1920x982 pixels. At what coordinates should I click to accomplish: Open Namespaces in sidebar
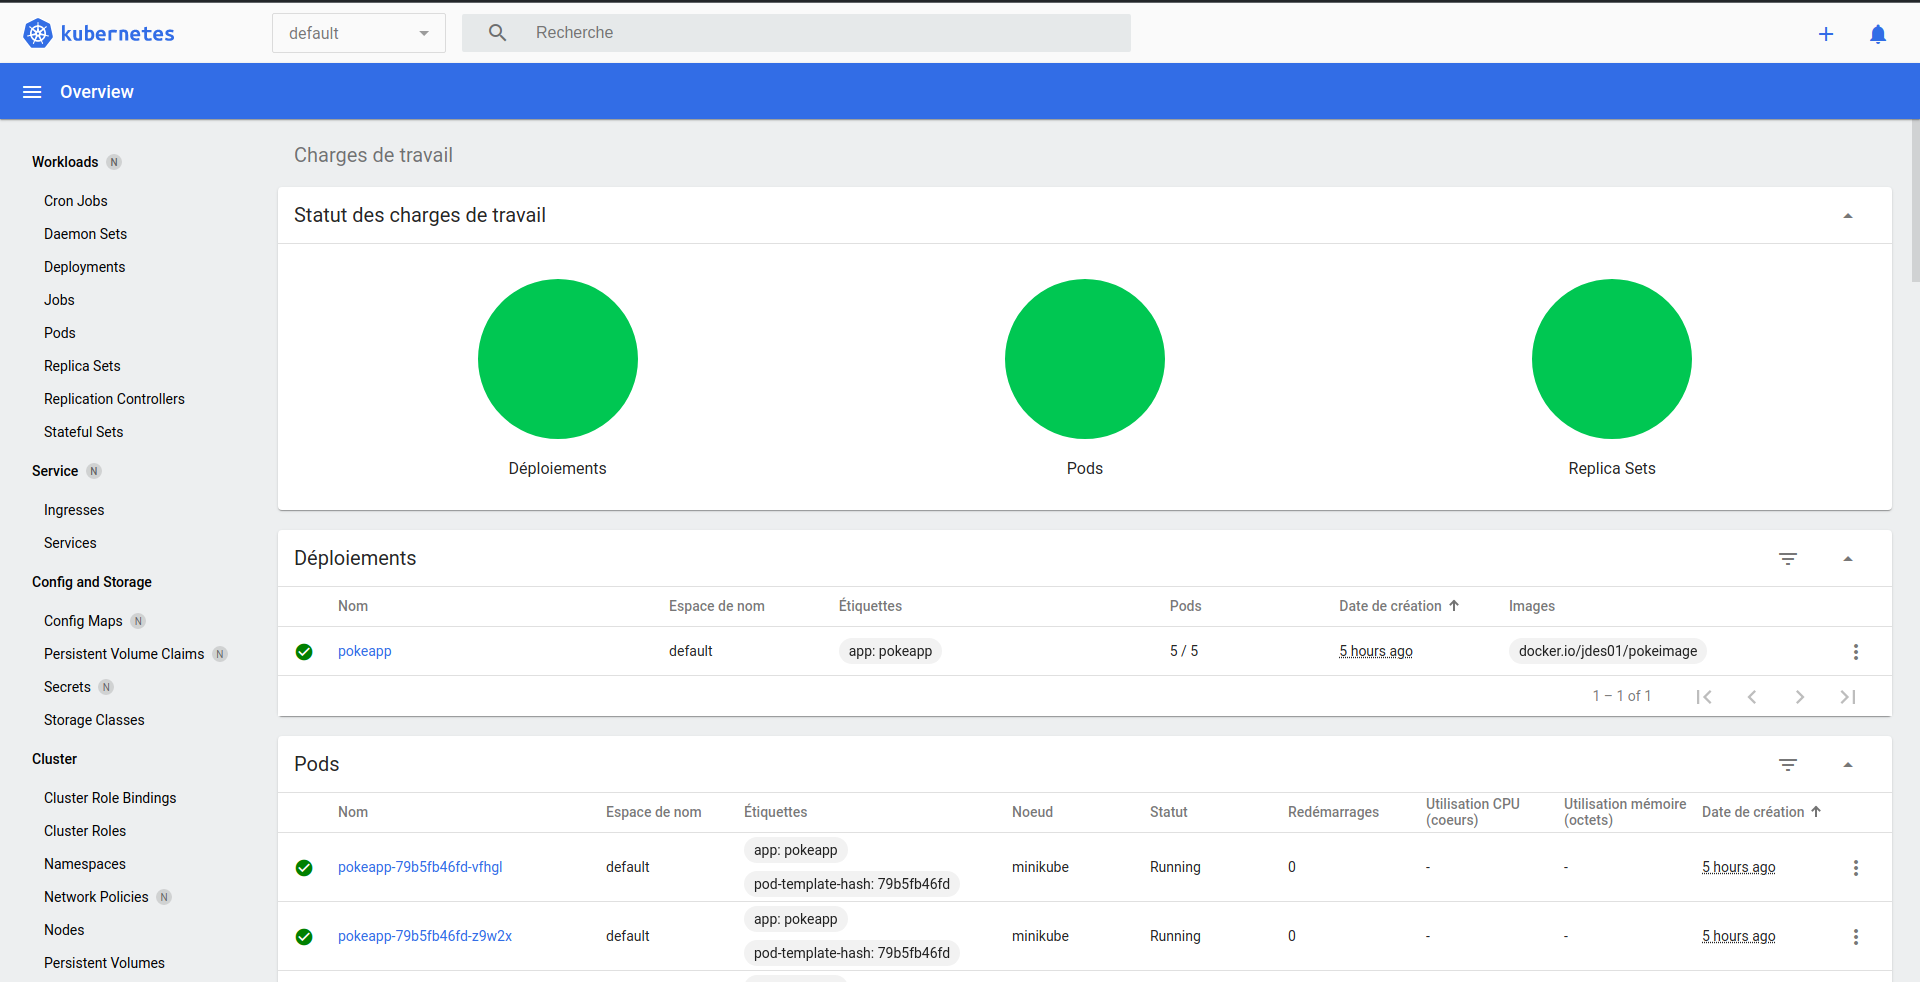point(85,864)
